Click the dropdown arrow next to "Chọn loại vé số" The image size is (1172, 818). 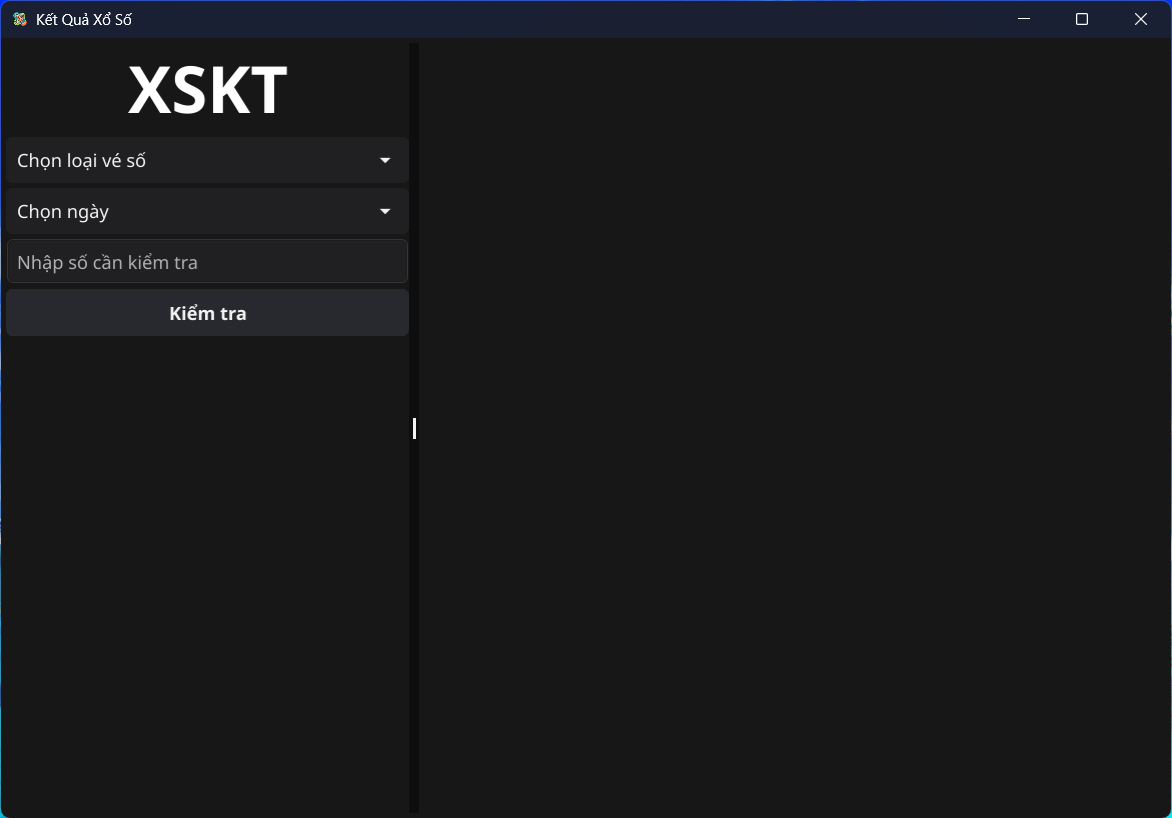pos(385,160)
